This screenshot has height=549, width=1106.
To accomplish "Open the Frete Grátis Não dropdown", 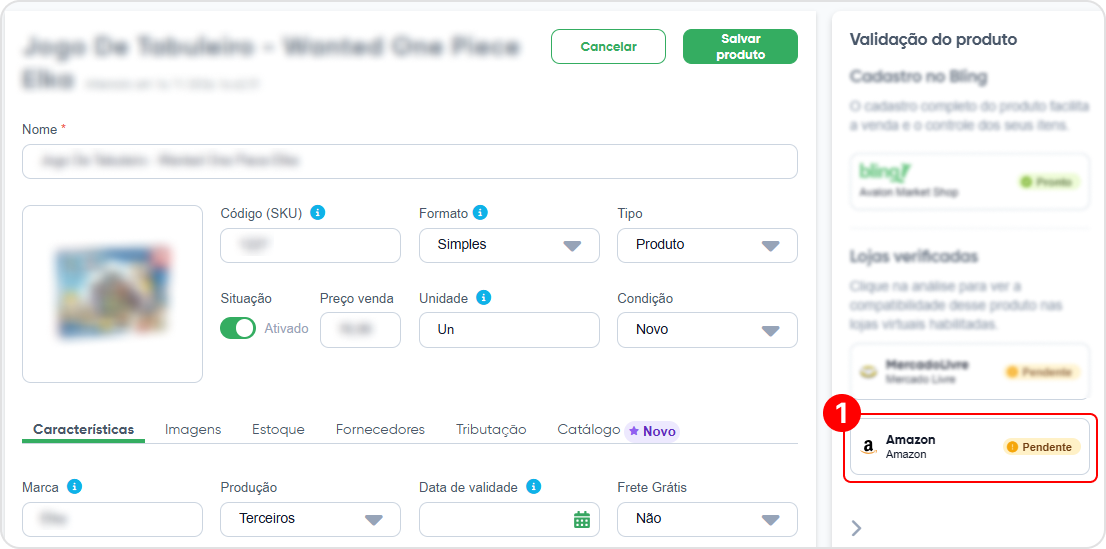I will coord(707,519).
